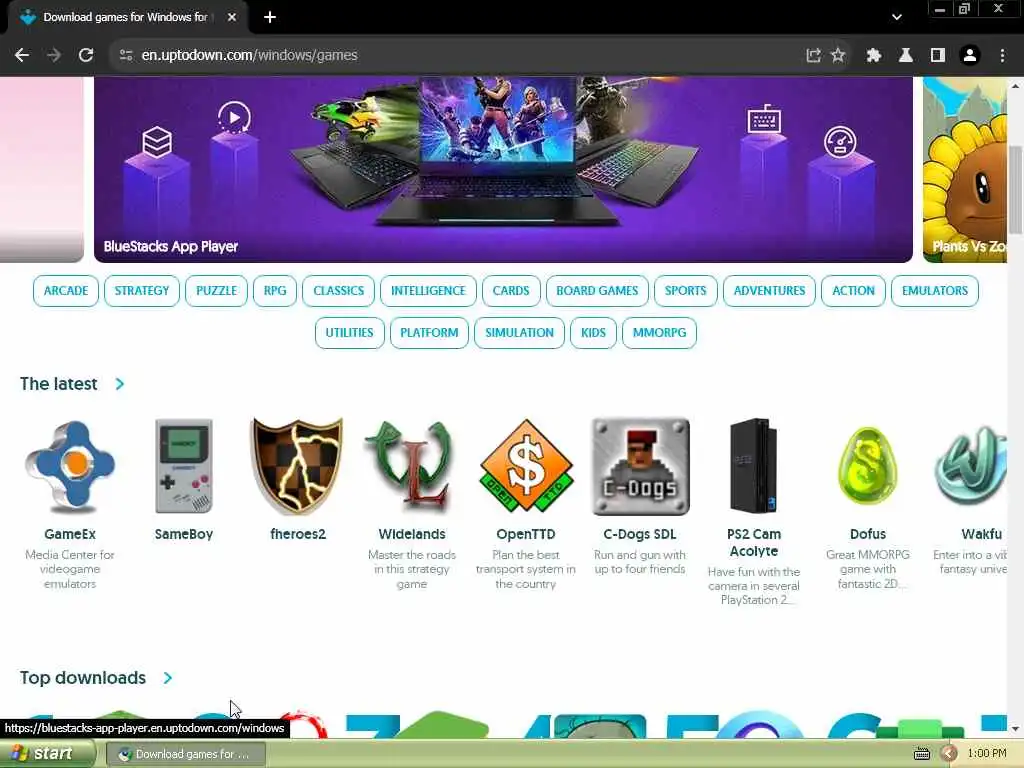Open the KIDS category
Image resolution: width=1024 pixels, height=768 pixels.
pyautogui.click(x=593, y=332)
